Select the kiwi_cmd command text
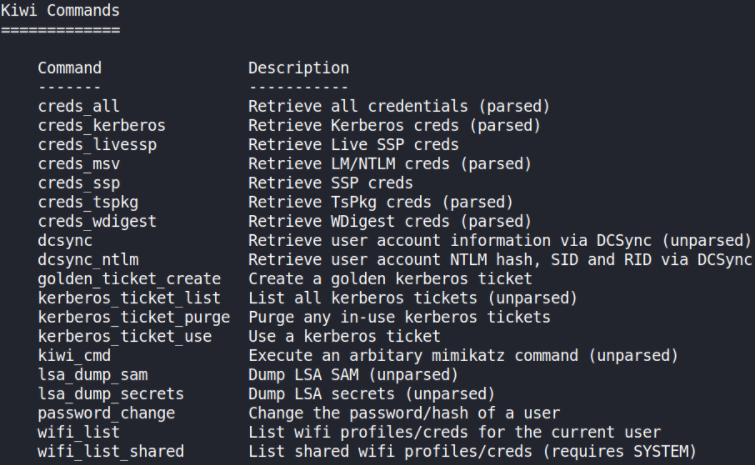The image size is (755, 465). coord(74,356)
